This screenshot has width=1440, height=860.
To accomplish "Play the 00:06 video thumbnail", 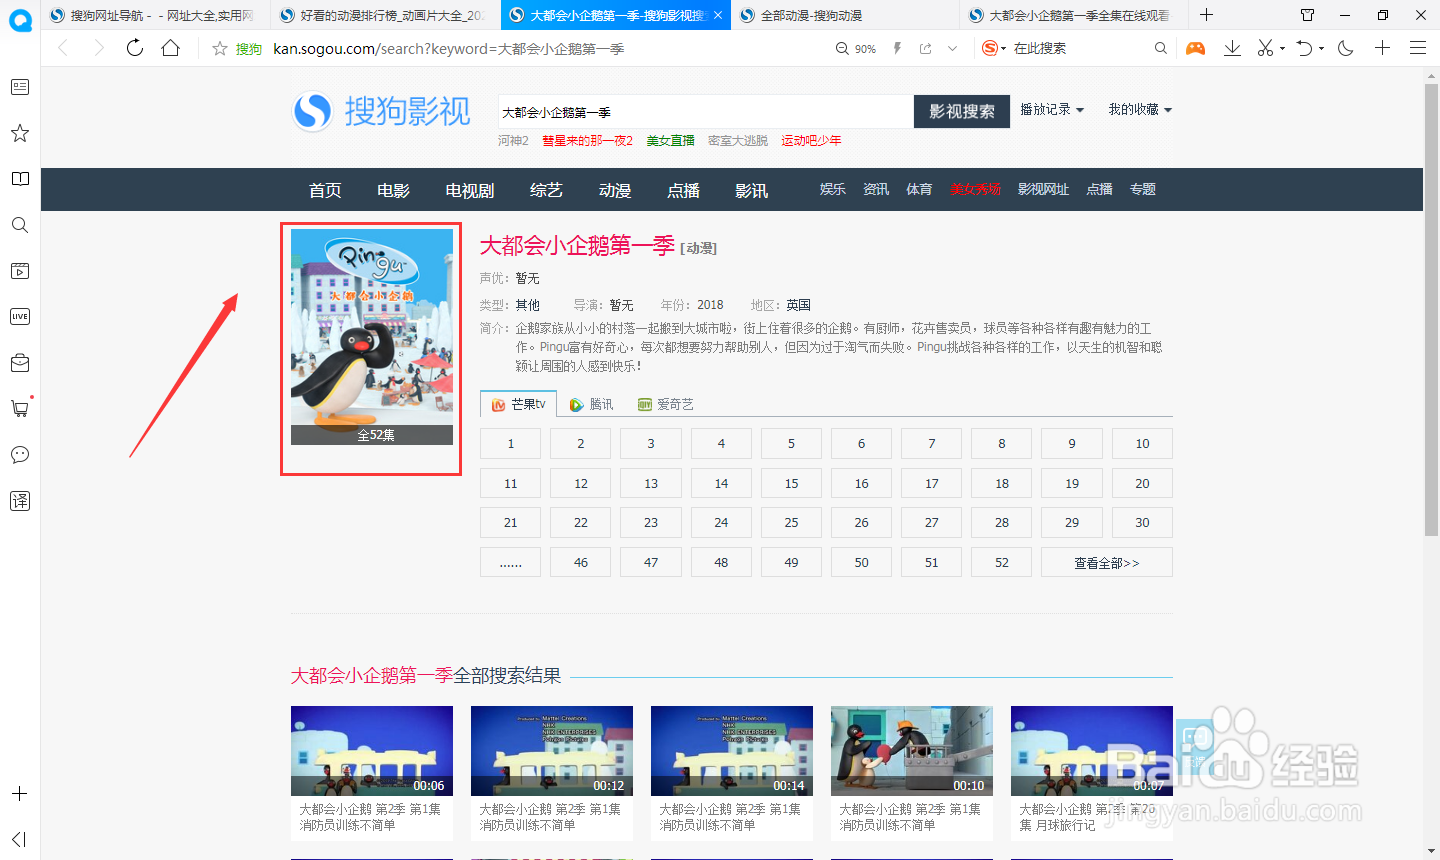I will pos(372,751).
